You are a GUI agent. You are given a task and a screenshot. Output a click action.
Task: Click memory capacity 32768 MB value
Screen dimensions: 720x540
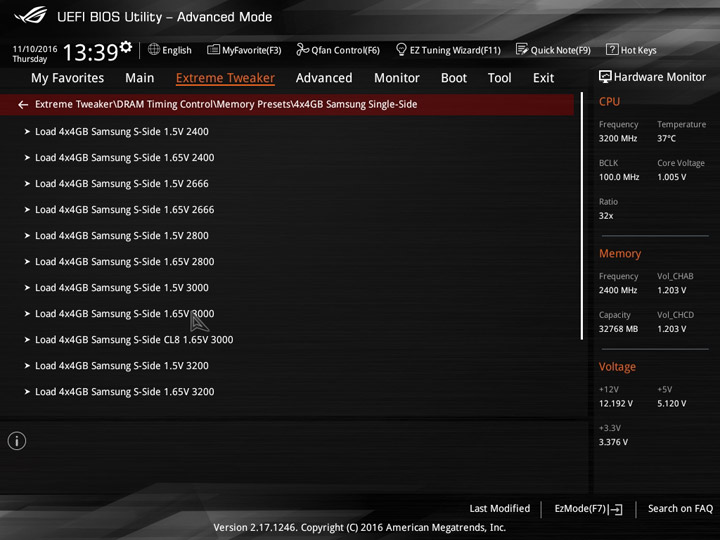618,329
